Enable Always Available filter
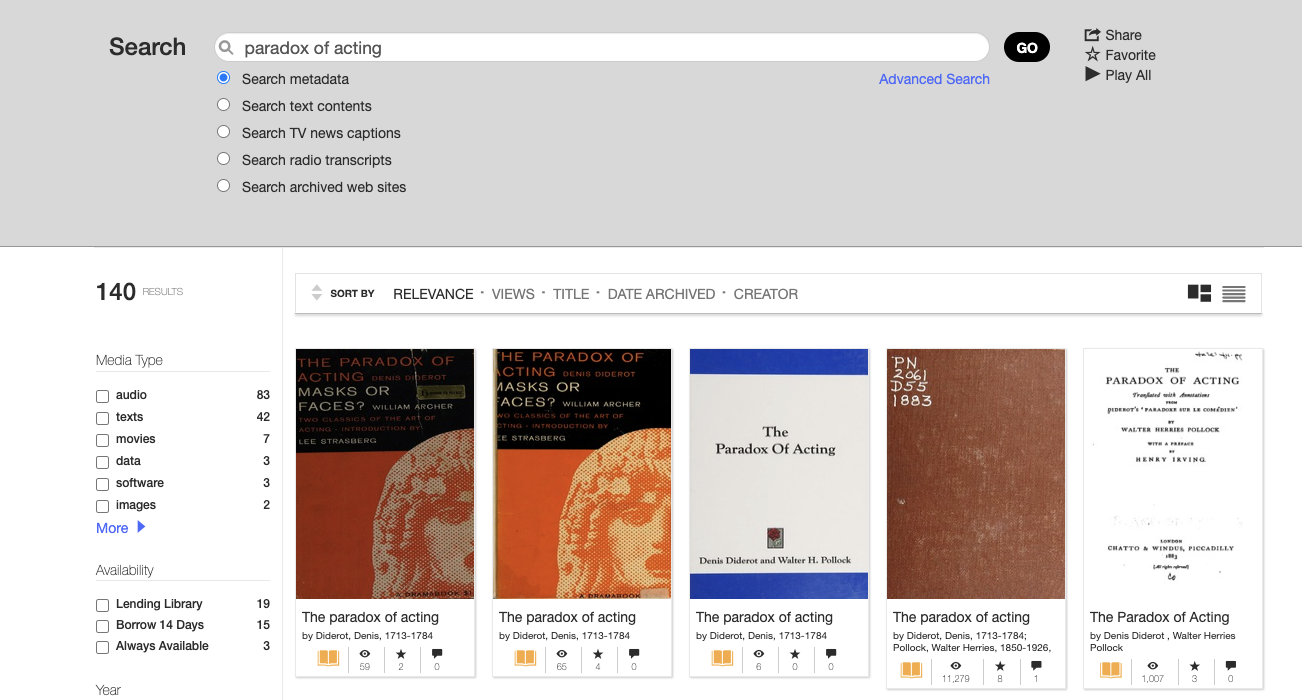 click(102, 647)
